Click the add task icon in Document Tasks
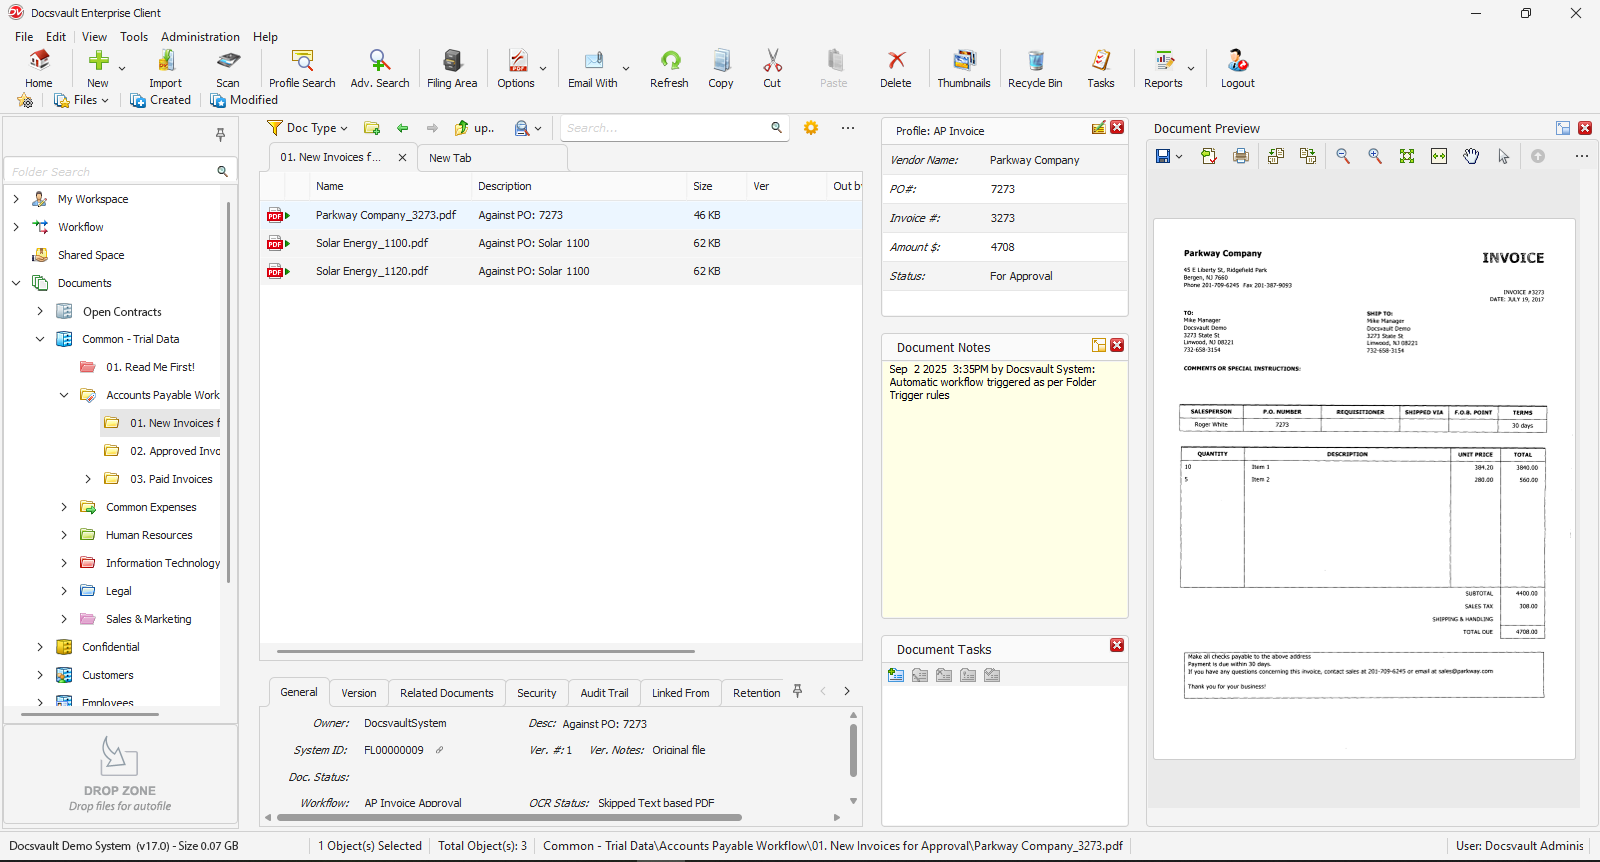The width and height of the screenshot is (1600, 862). pos(896,675)
